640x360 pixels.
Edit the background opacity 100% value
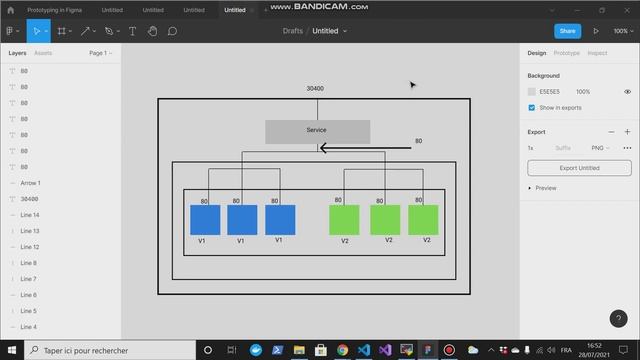click(583, 92)
